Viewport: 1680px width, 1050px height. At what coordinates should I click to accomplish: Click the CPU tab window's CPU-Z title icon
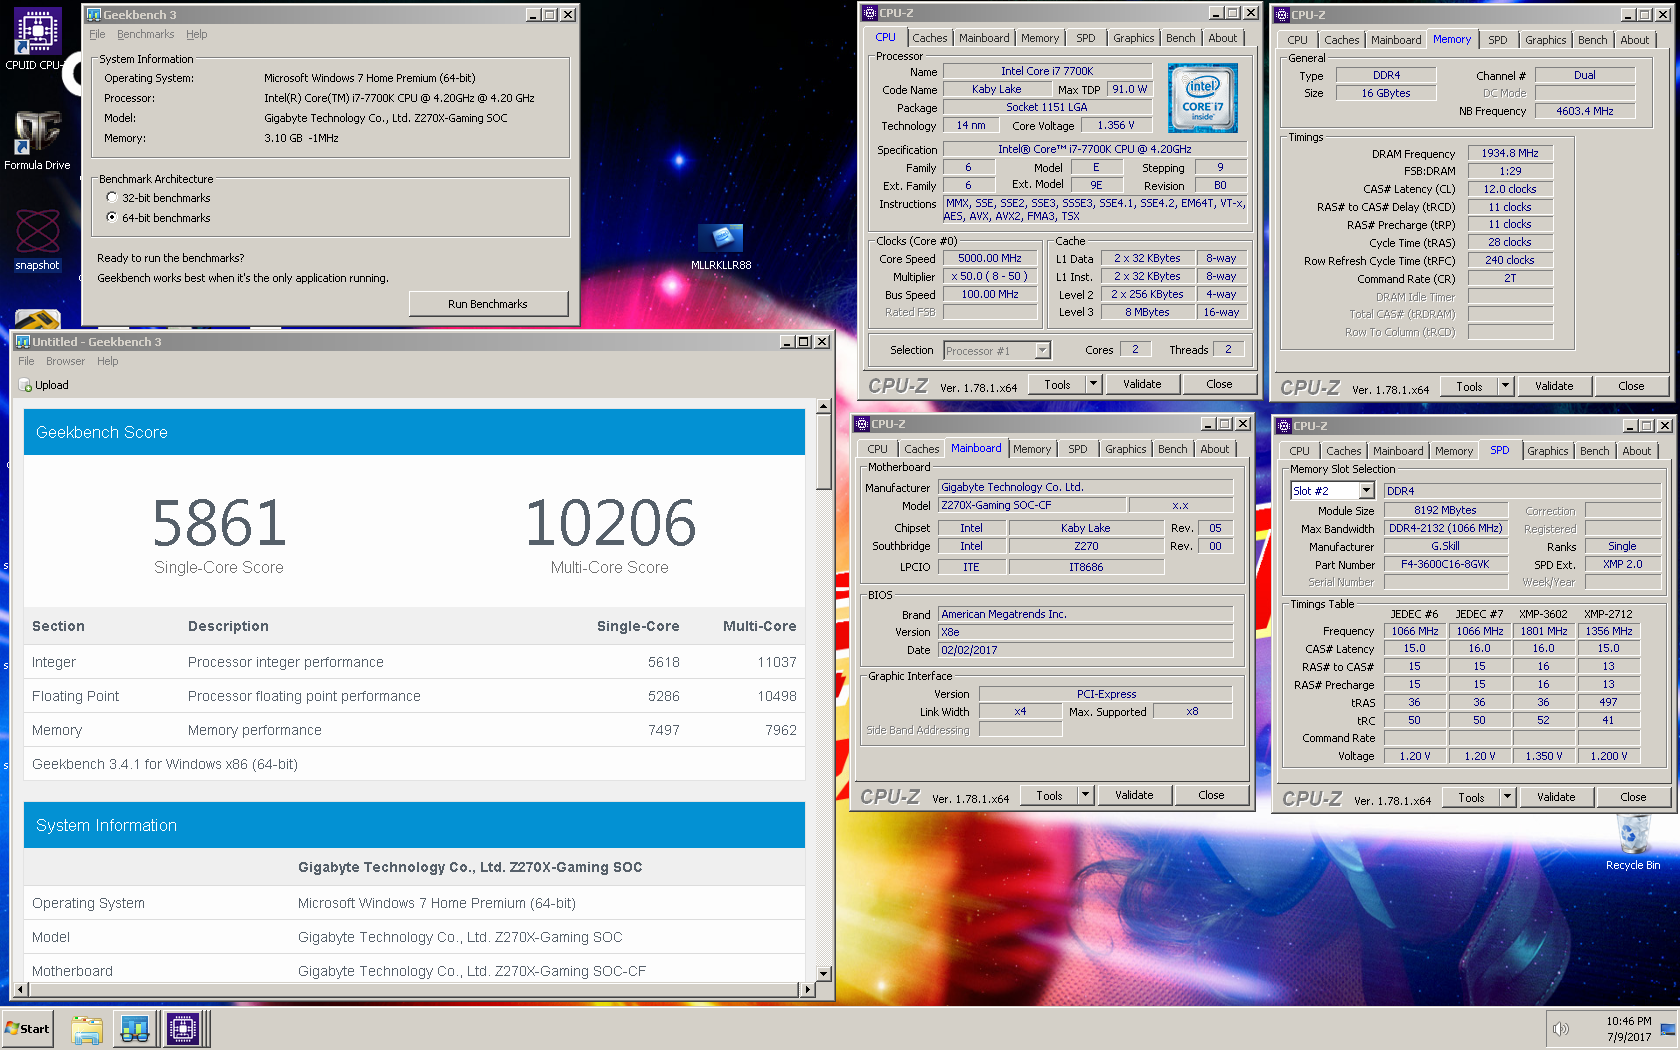(x=869, y=13)
